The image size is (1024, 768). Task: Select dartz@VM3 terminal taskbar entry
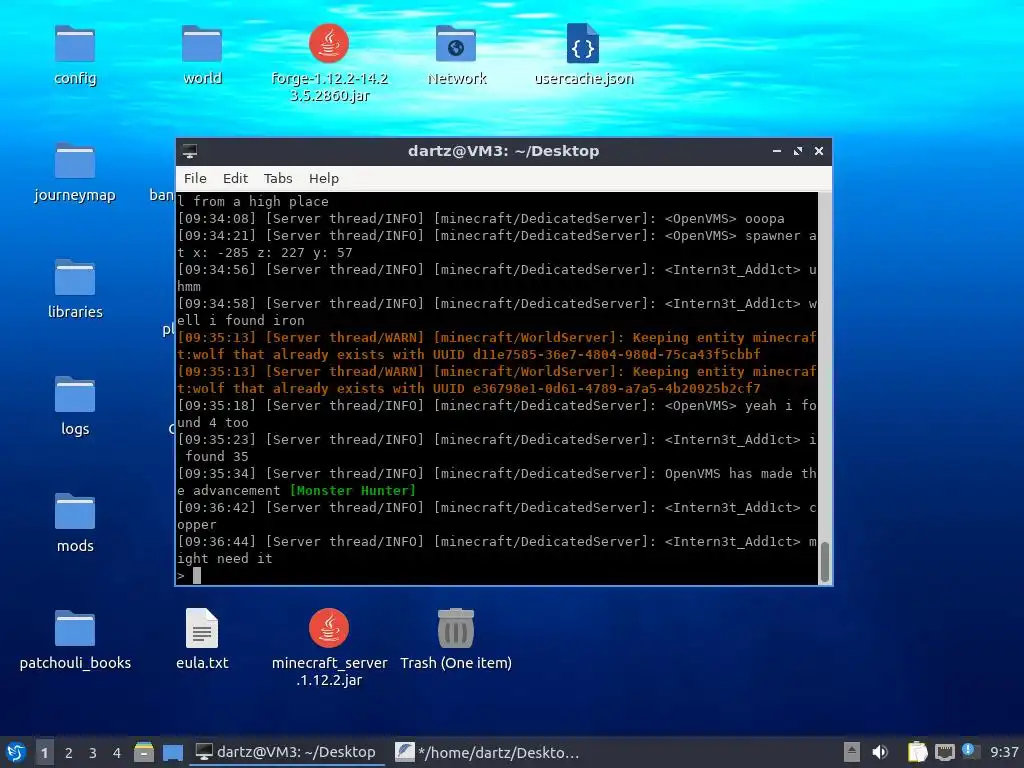click(286, 752)
